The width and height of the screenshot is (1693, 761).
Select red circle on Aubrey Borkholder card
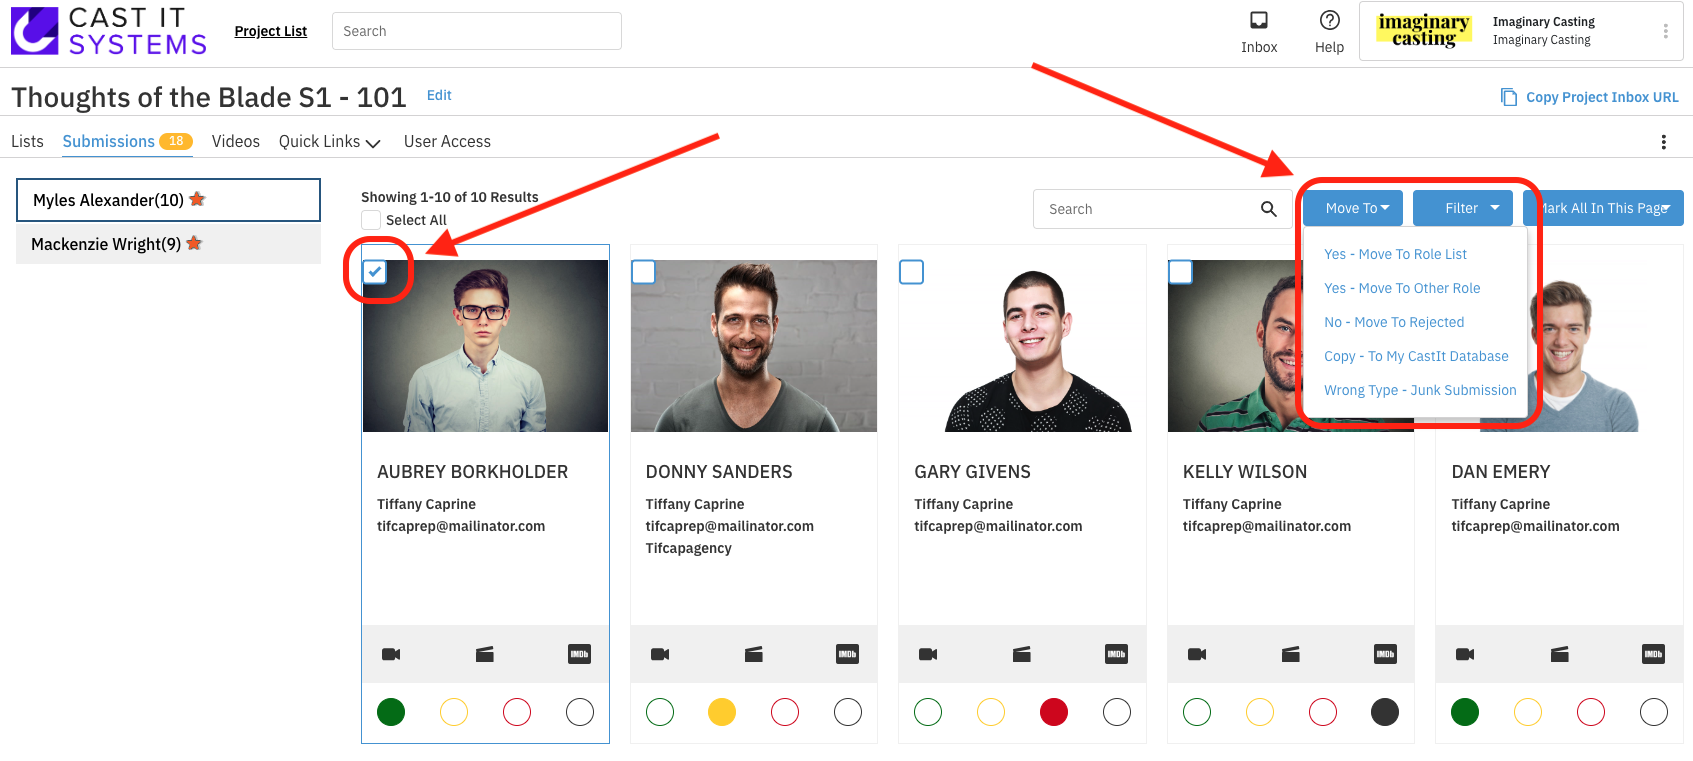(x=517, y=712)
